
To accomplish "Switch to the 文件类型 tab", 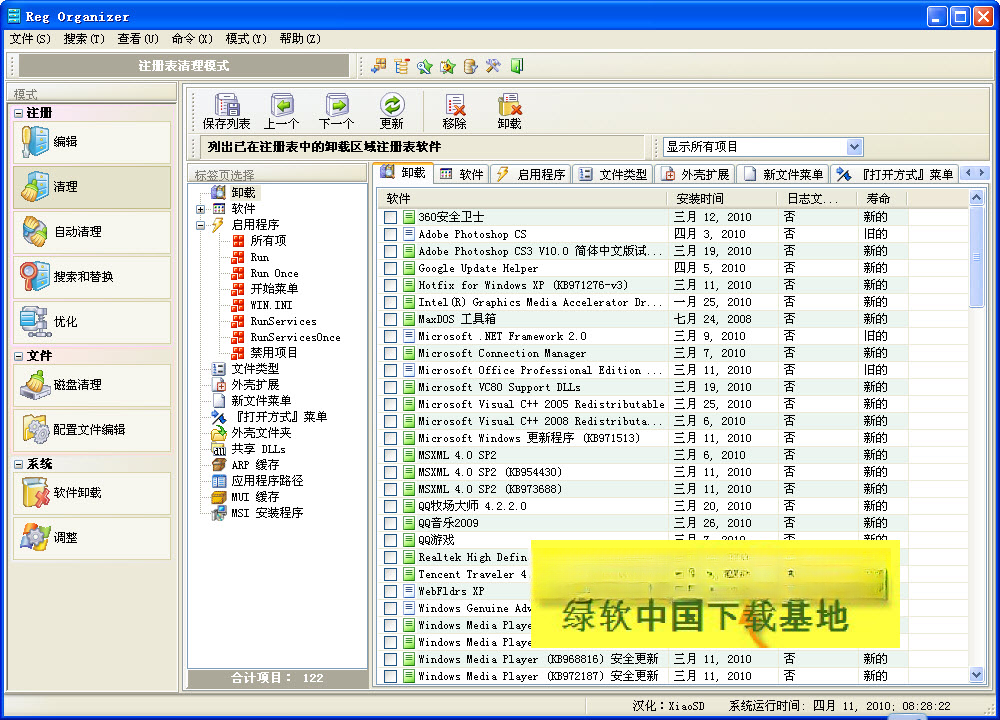I will [x=613, y=174].
